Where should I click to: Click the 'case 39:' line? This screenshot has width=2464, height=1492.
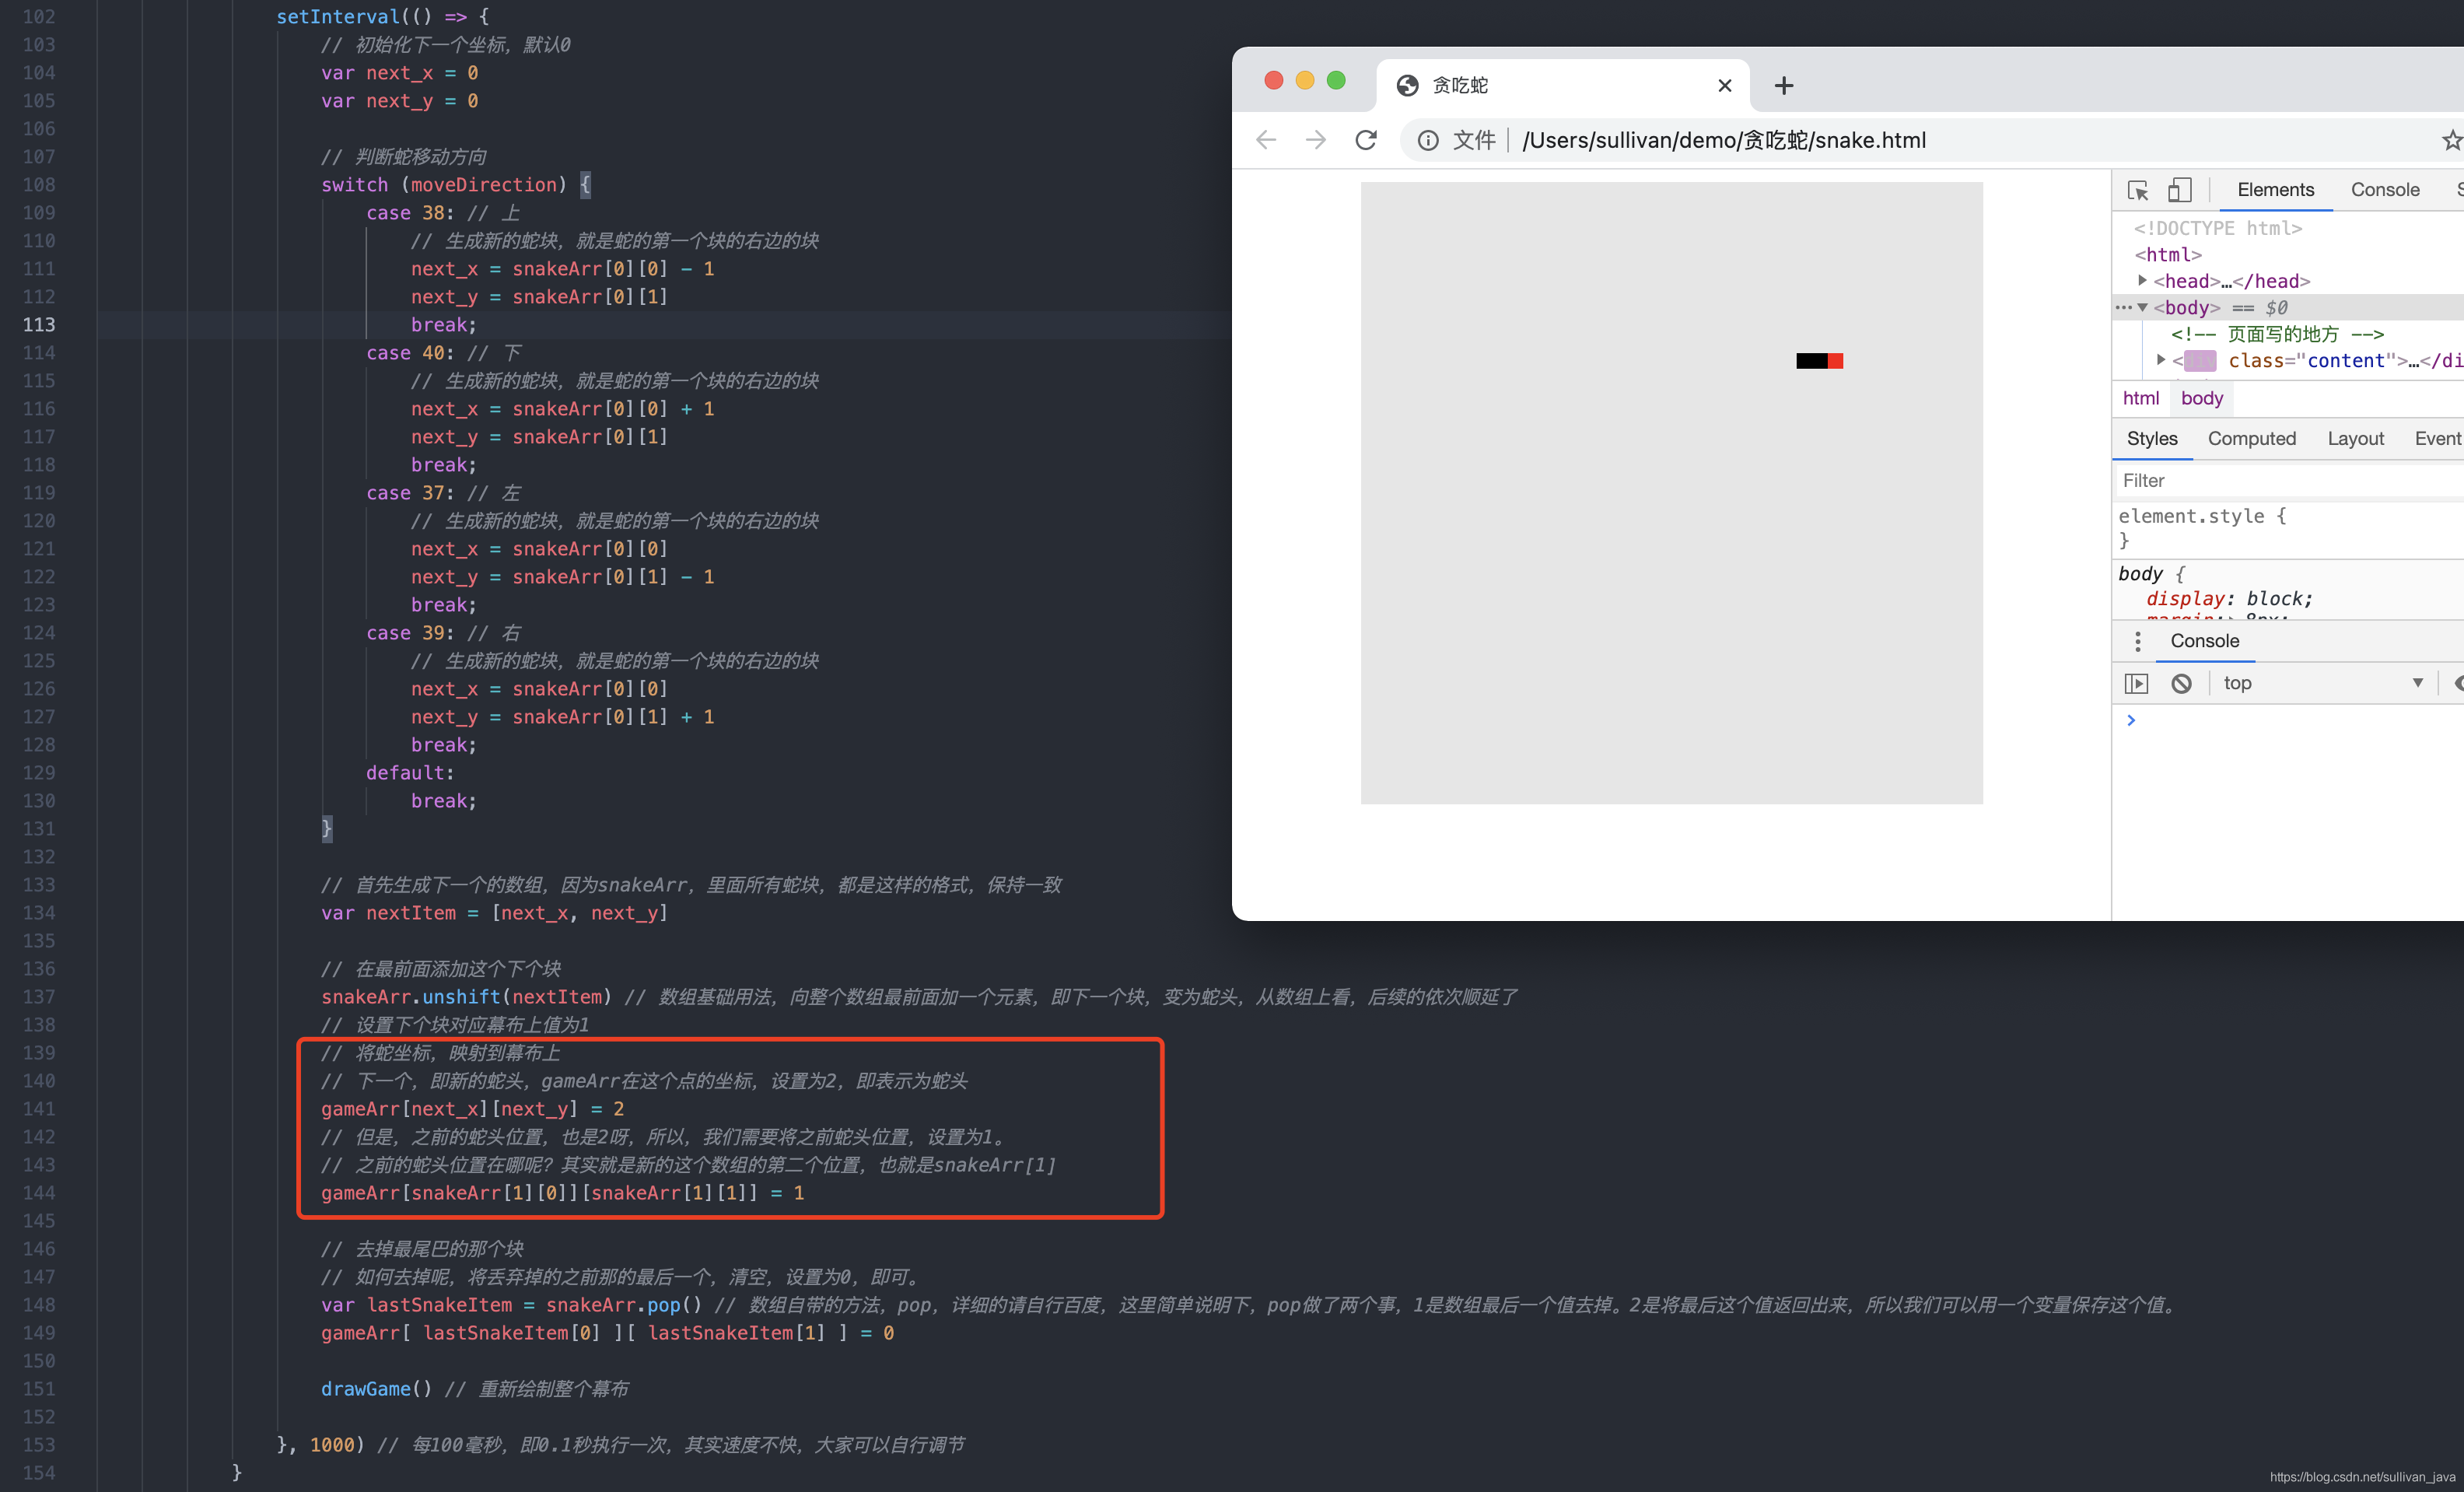point(443,633)
